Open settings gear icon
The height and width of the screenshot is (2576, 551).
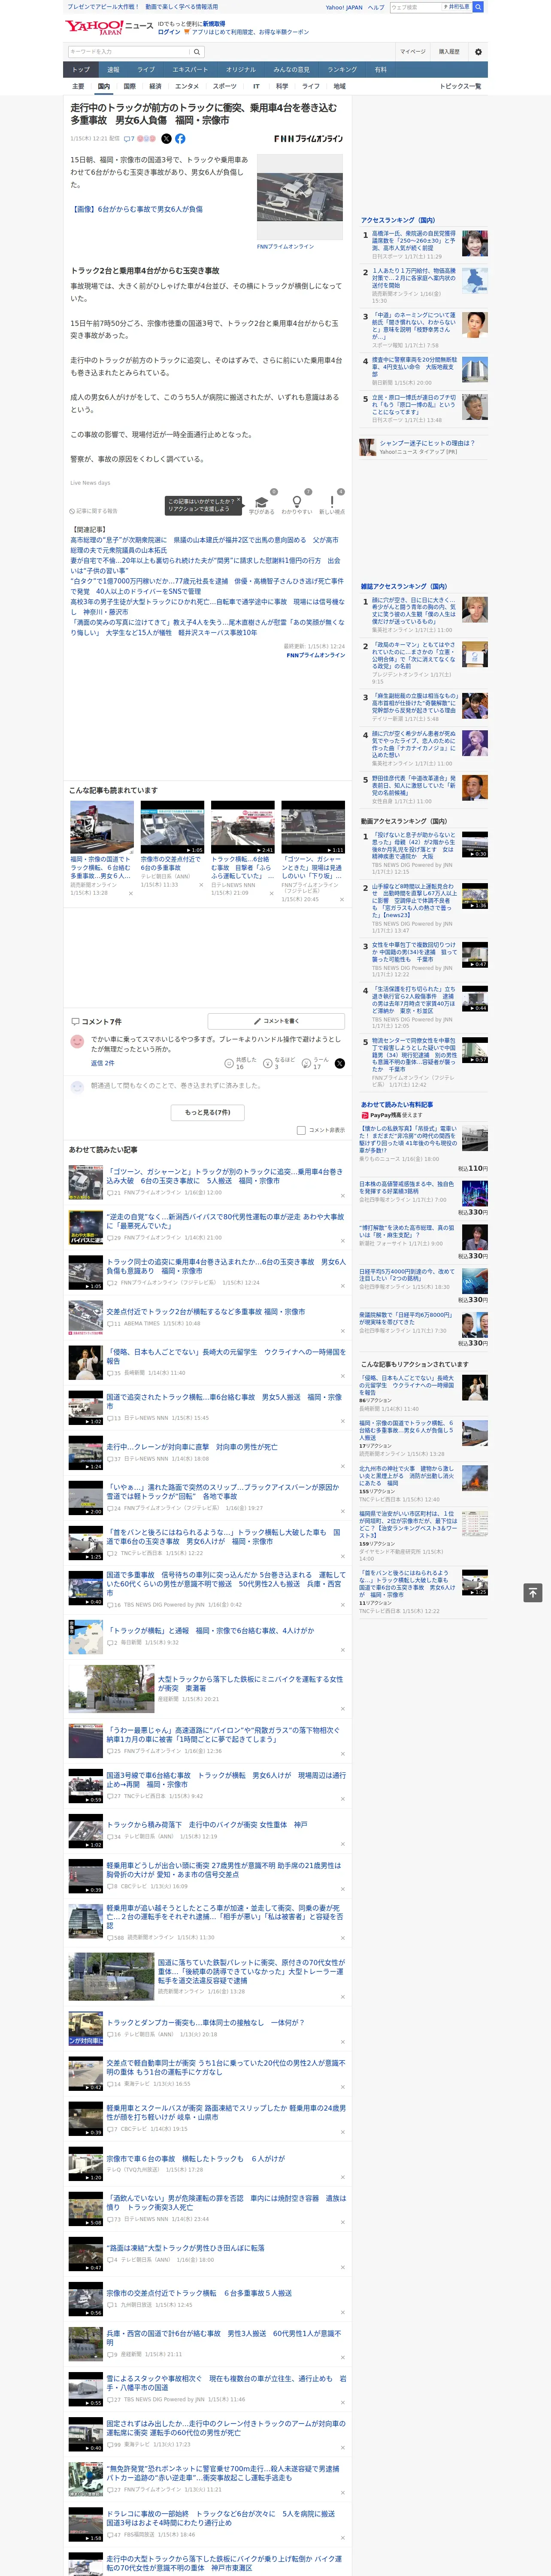(x=478, y=52)
